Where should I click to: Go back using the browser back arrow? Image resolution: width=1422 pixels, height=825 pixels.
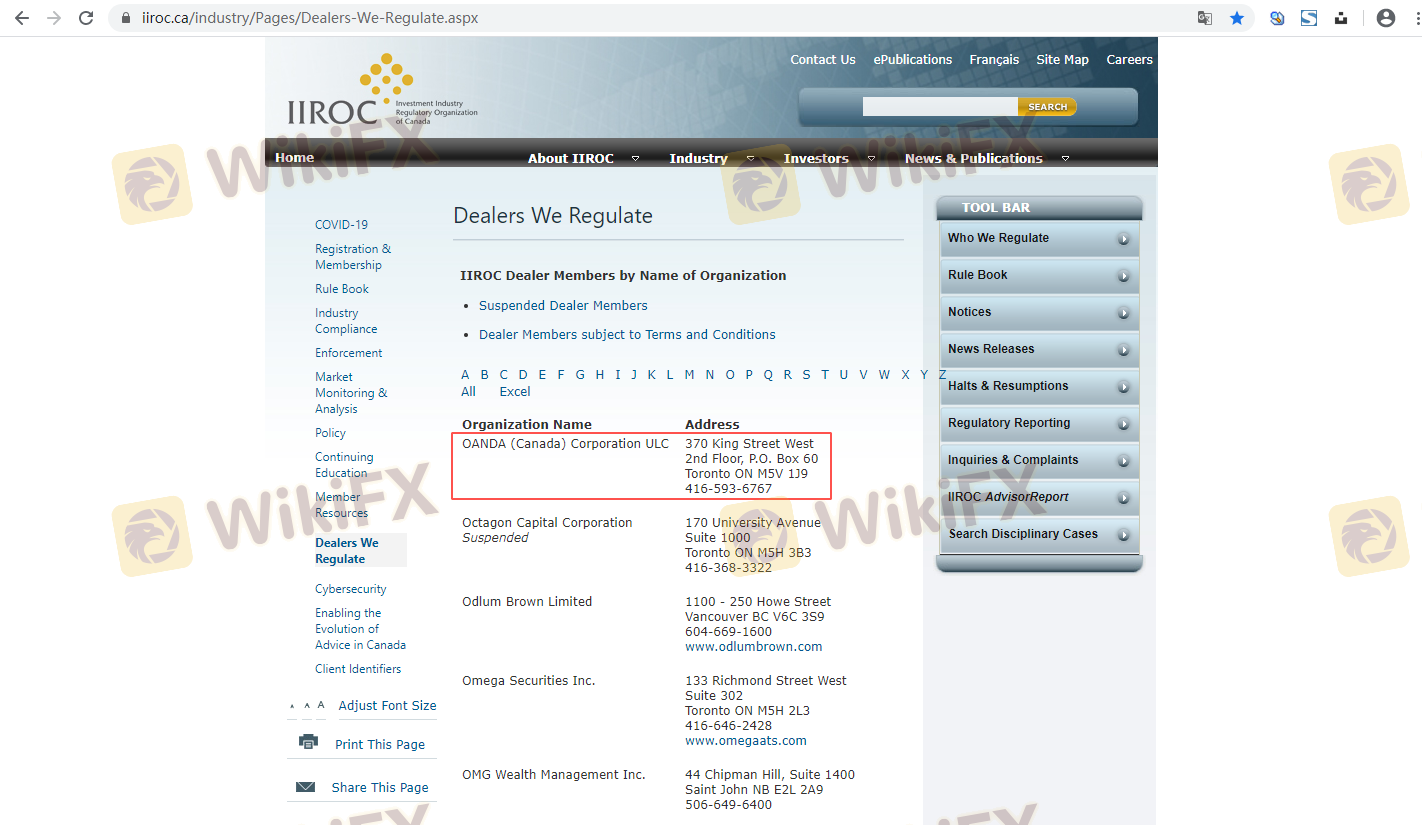22,18
